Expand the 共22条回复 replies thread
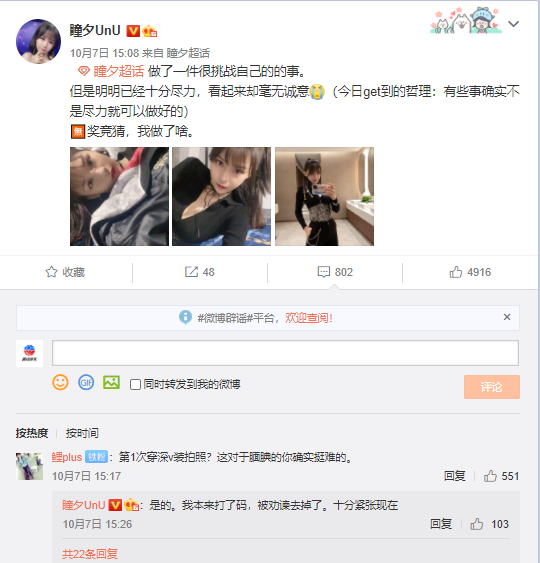 click(90, 554)
